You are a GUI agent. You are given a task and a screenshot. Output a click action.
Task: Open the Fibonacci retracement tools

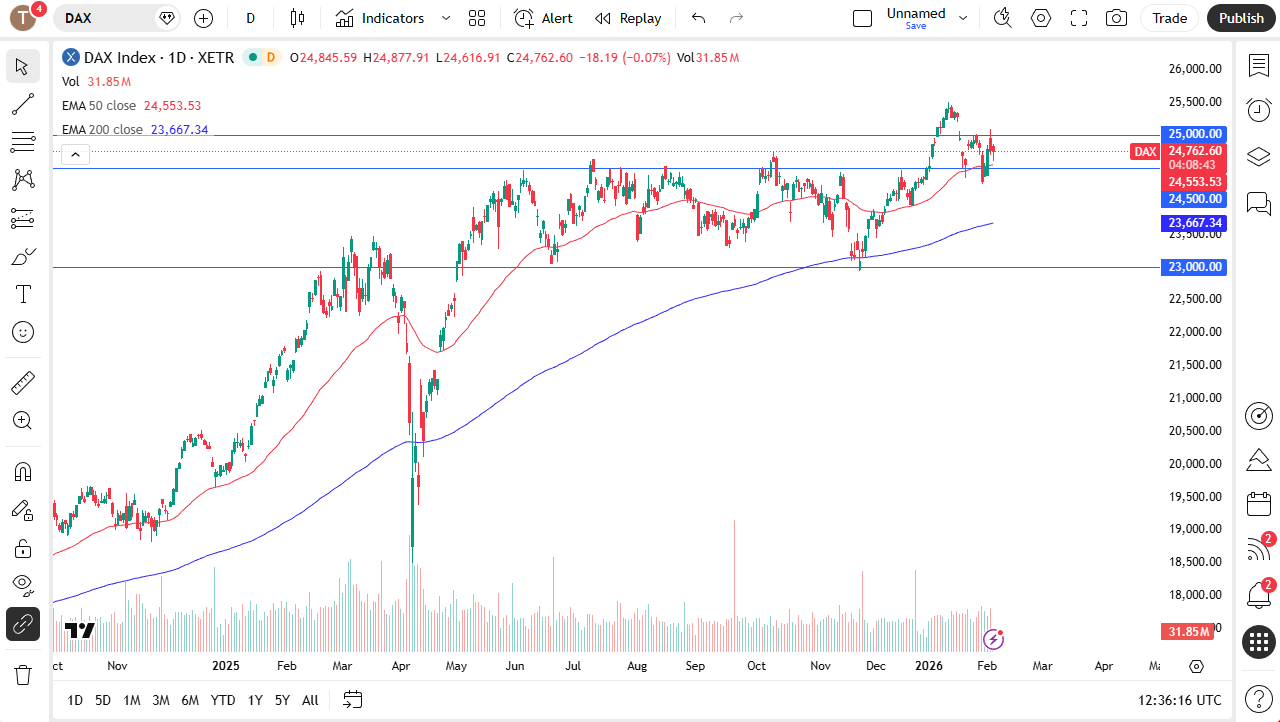pos(22,142)
